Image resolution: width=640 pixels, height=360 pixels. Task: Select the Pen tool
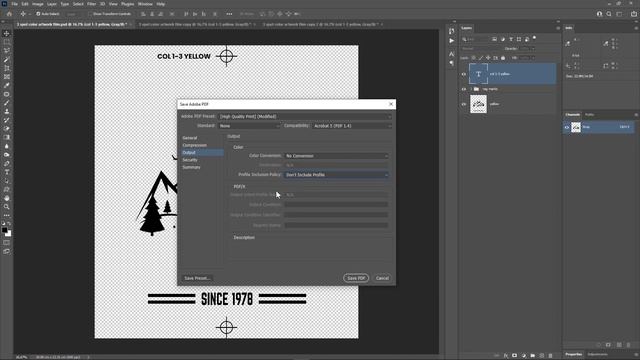tap(7, 163)
